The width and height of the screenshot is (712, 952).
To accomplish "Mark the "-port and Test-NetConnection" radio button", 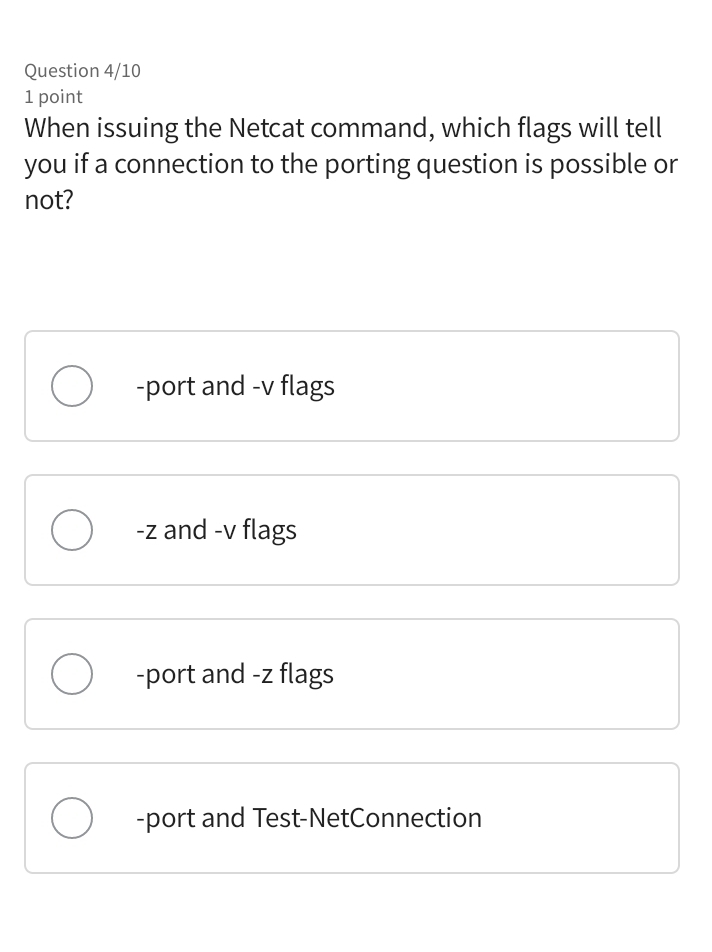I will click(x=72, y=818).
